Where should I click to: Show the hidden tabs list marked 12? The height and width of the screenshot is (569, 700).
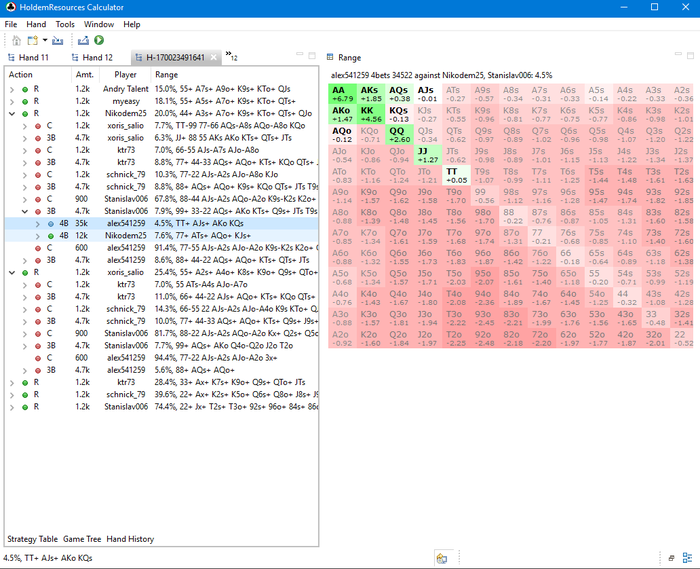(x=231, y=56)
